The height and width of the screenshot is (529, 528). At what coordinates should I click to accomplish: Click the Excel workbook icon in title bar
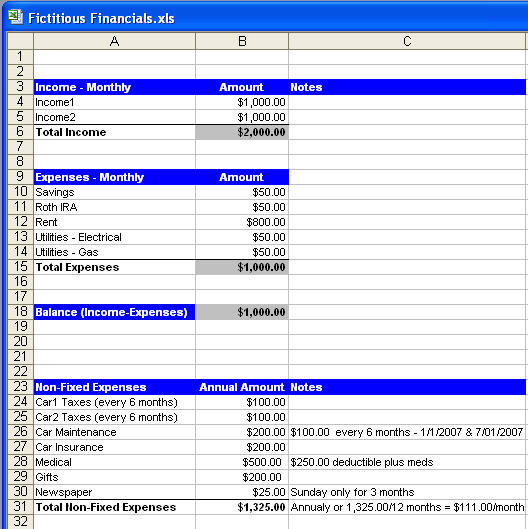pyautogui.click(x=15, y=17)
